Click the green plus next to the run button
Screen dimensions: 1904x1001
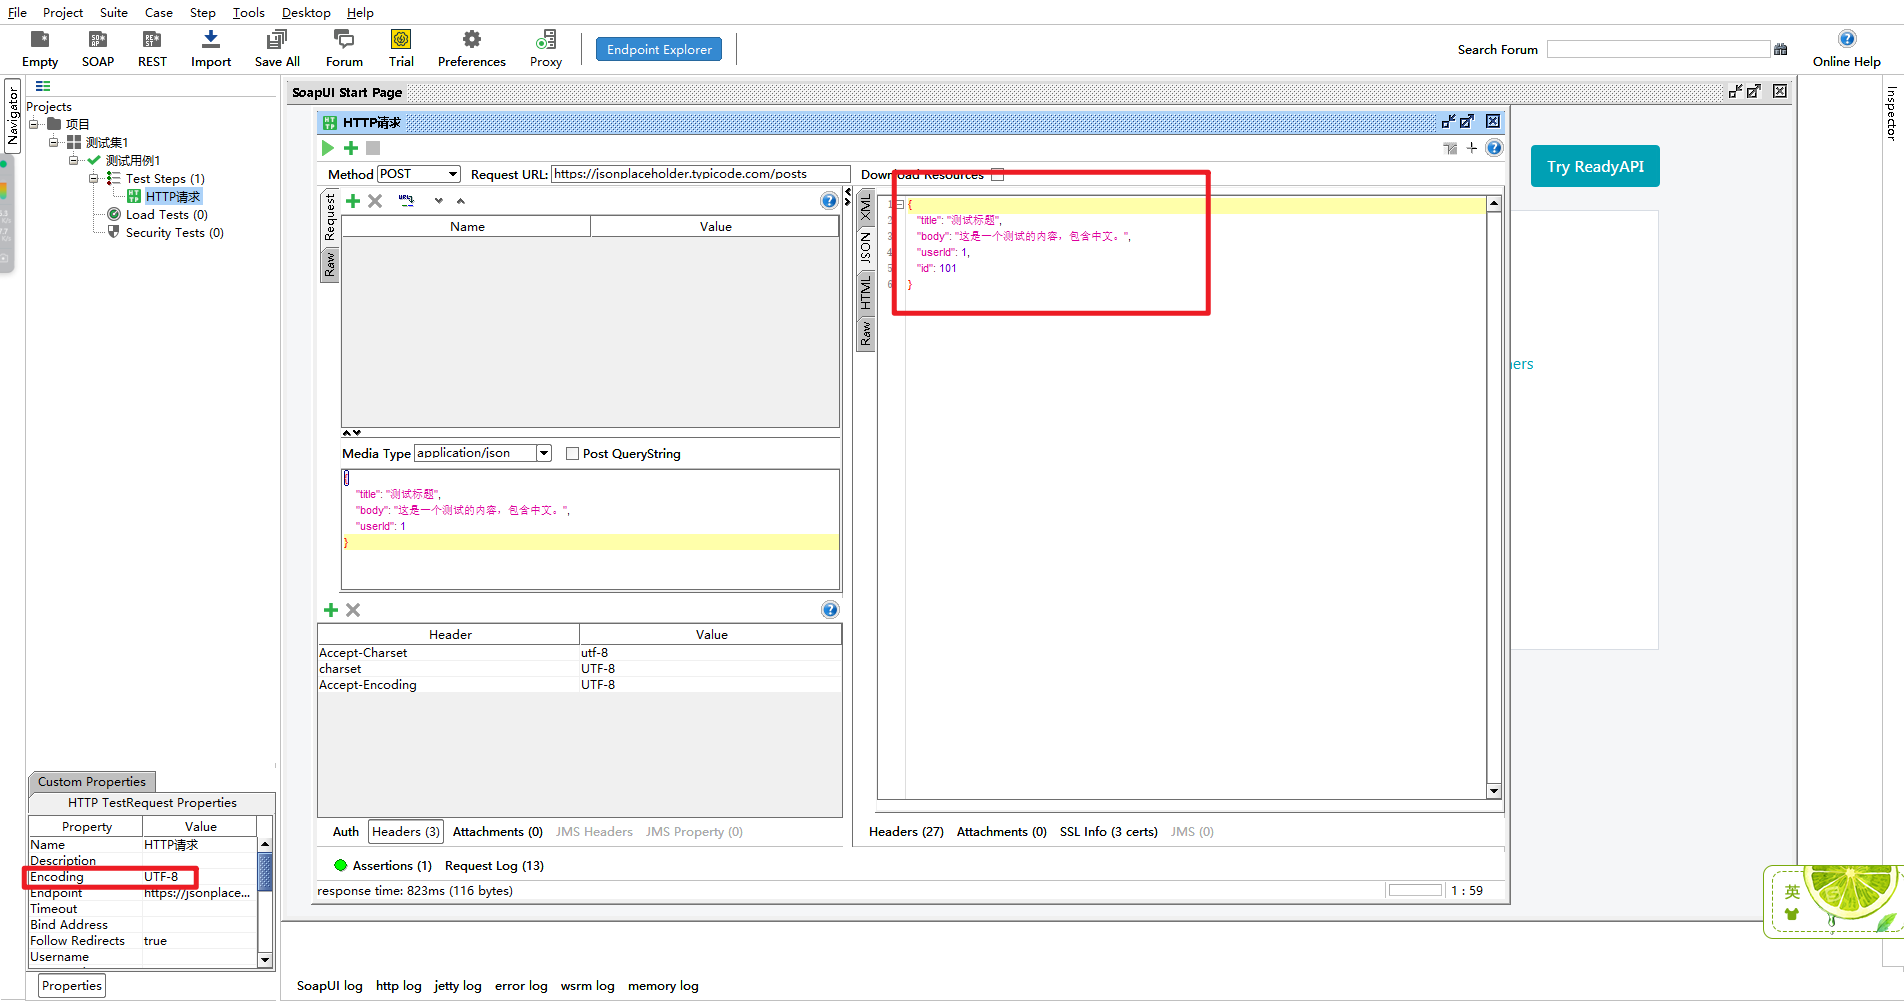351,148
